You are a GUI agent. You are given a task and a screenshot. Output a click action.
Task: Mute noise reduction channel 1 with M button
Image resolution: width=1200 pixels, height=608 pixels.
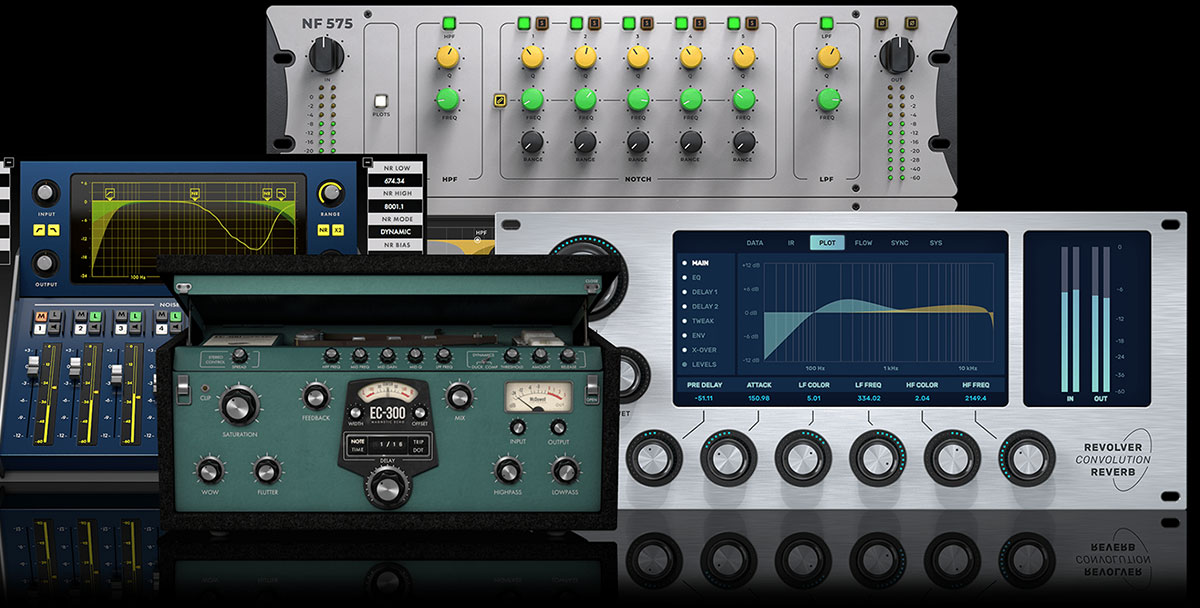41,315
